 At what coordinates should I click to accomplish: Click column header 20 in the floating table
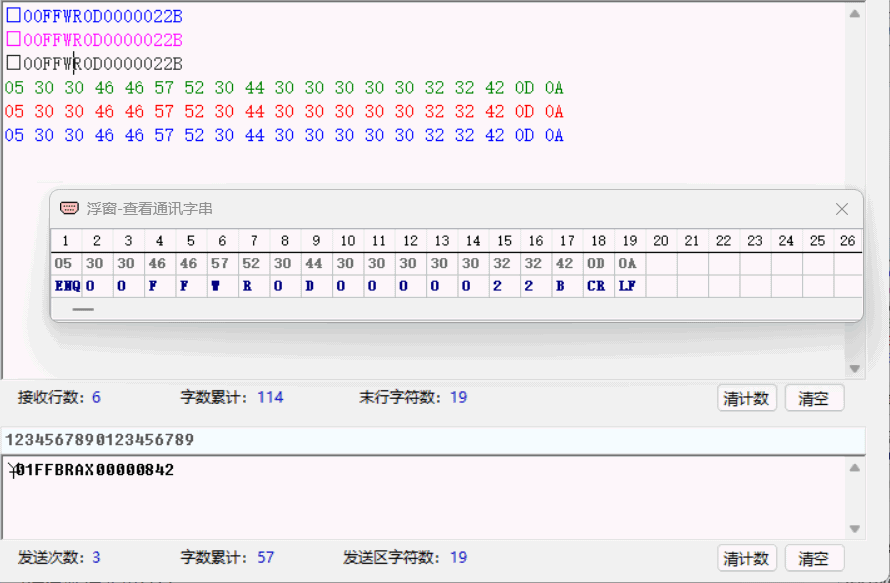point(661,241)
